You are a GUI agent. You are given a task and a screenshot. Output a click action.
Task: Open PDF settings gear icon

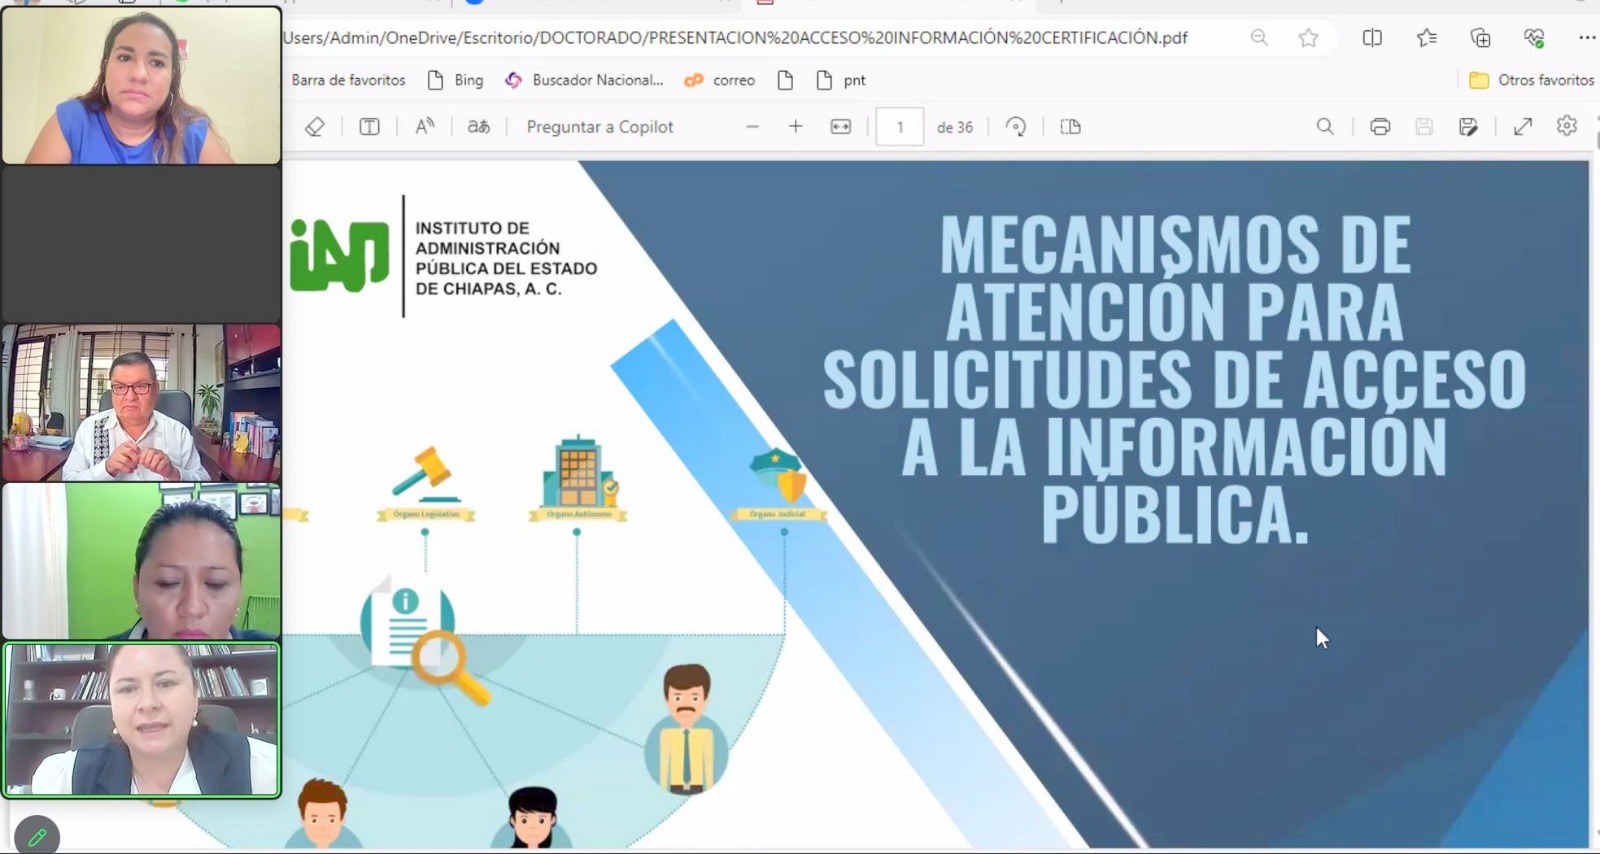point(1567,126)
